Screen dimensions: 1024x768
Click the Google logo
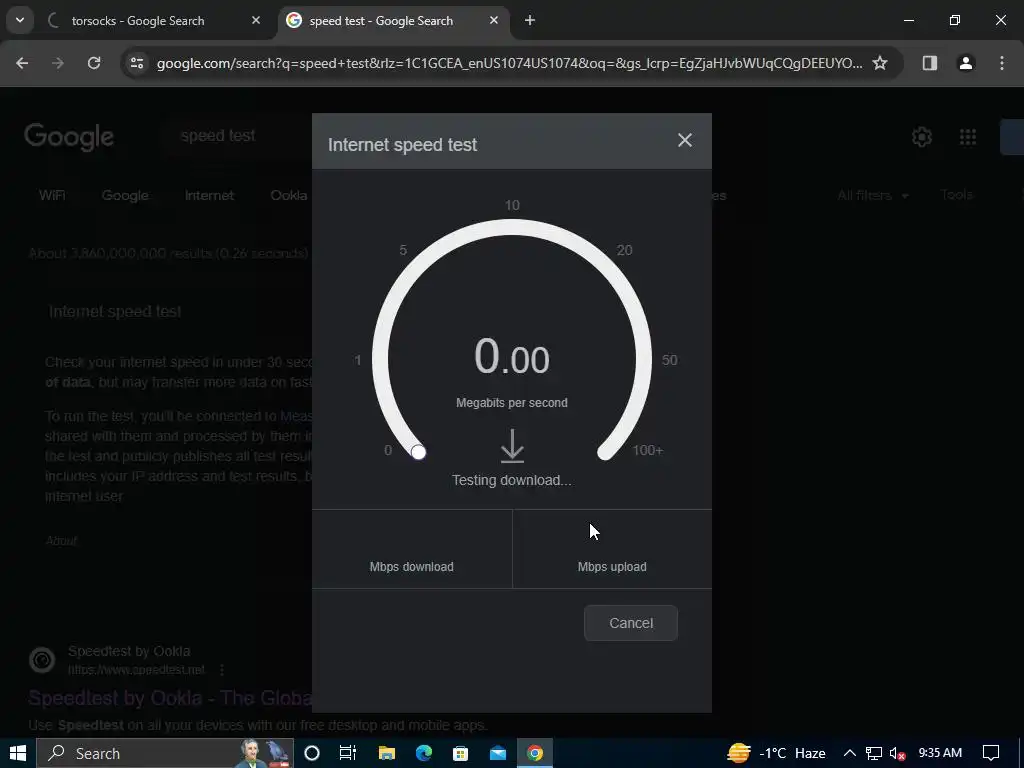(x=69, y=136)
